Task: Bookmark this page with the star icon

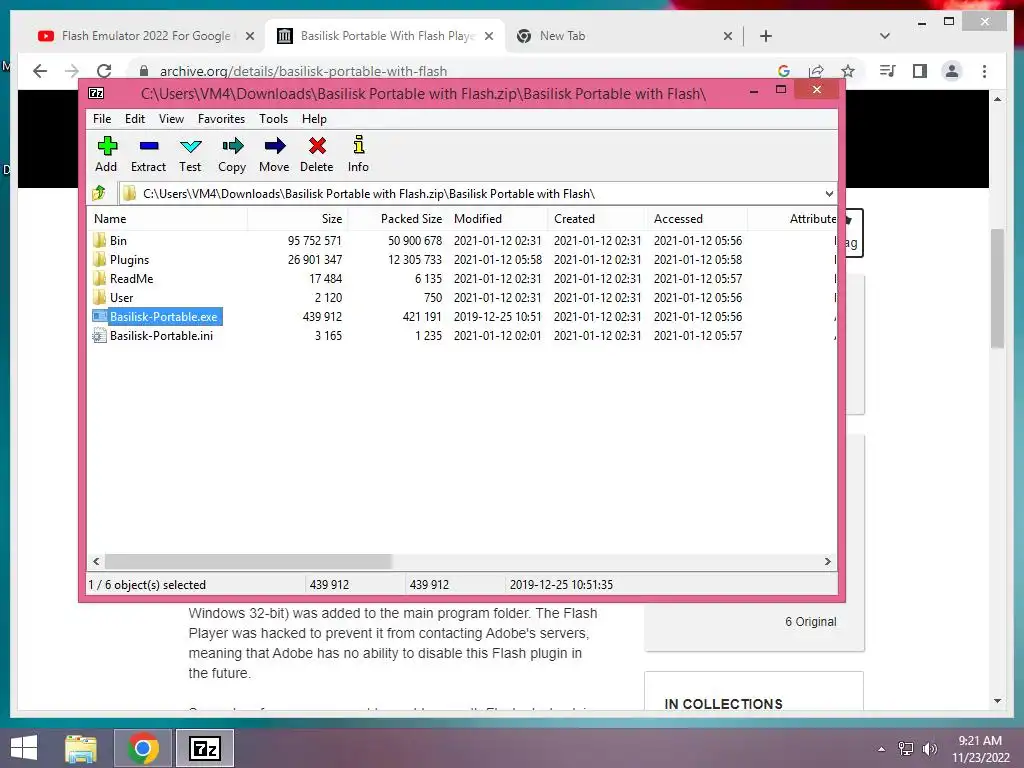Action: (x=848, y=71)
